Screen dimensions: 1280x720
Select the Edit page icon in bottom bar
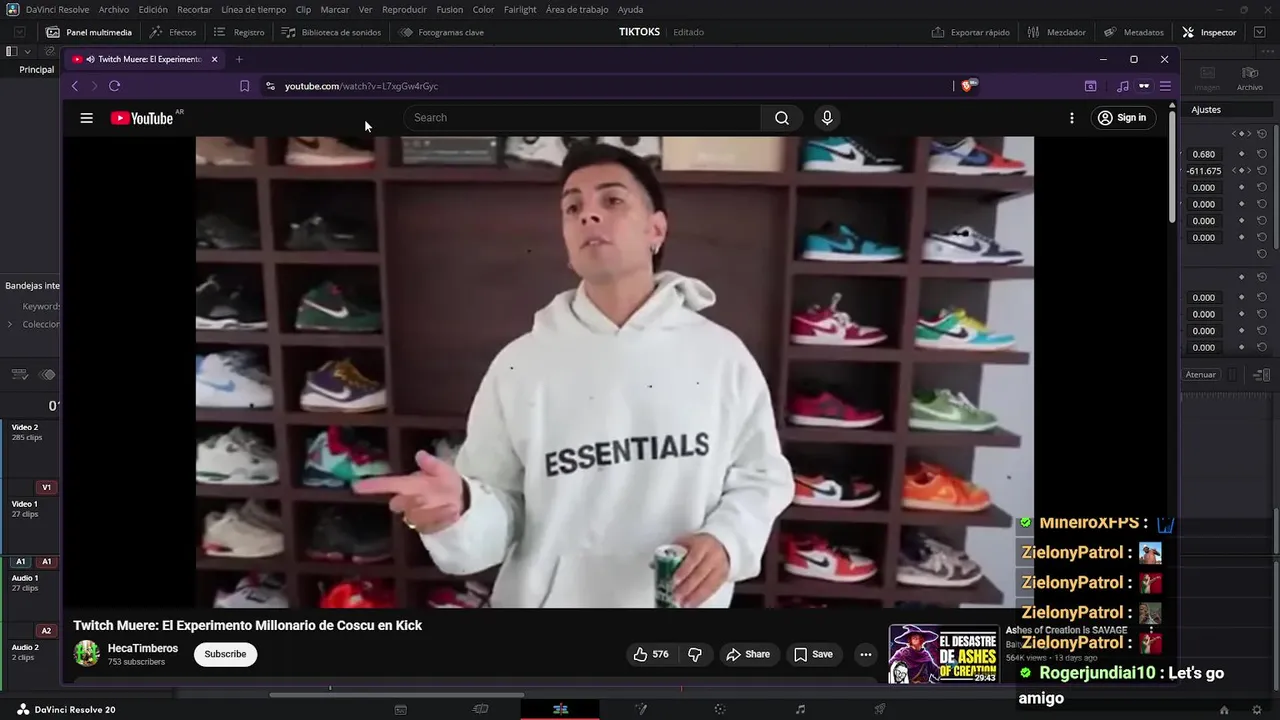tap(560, 709)
